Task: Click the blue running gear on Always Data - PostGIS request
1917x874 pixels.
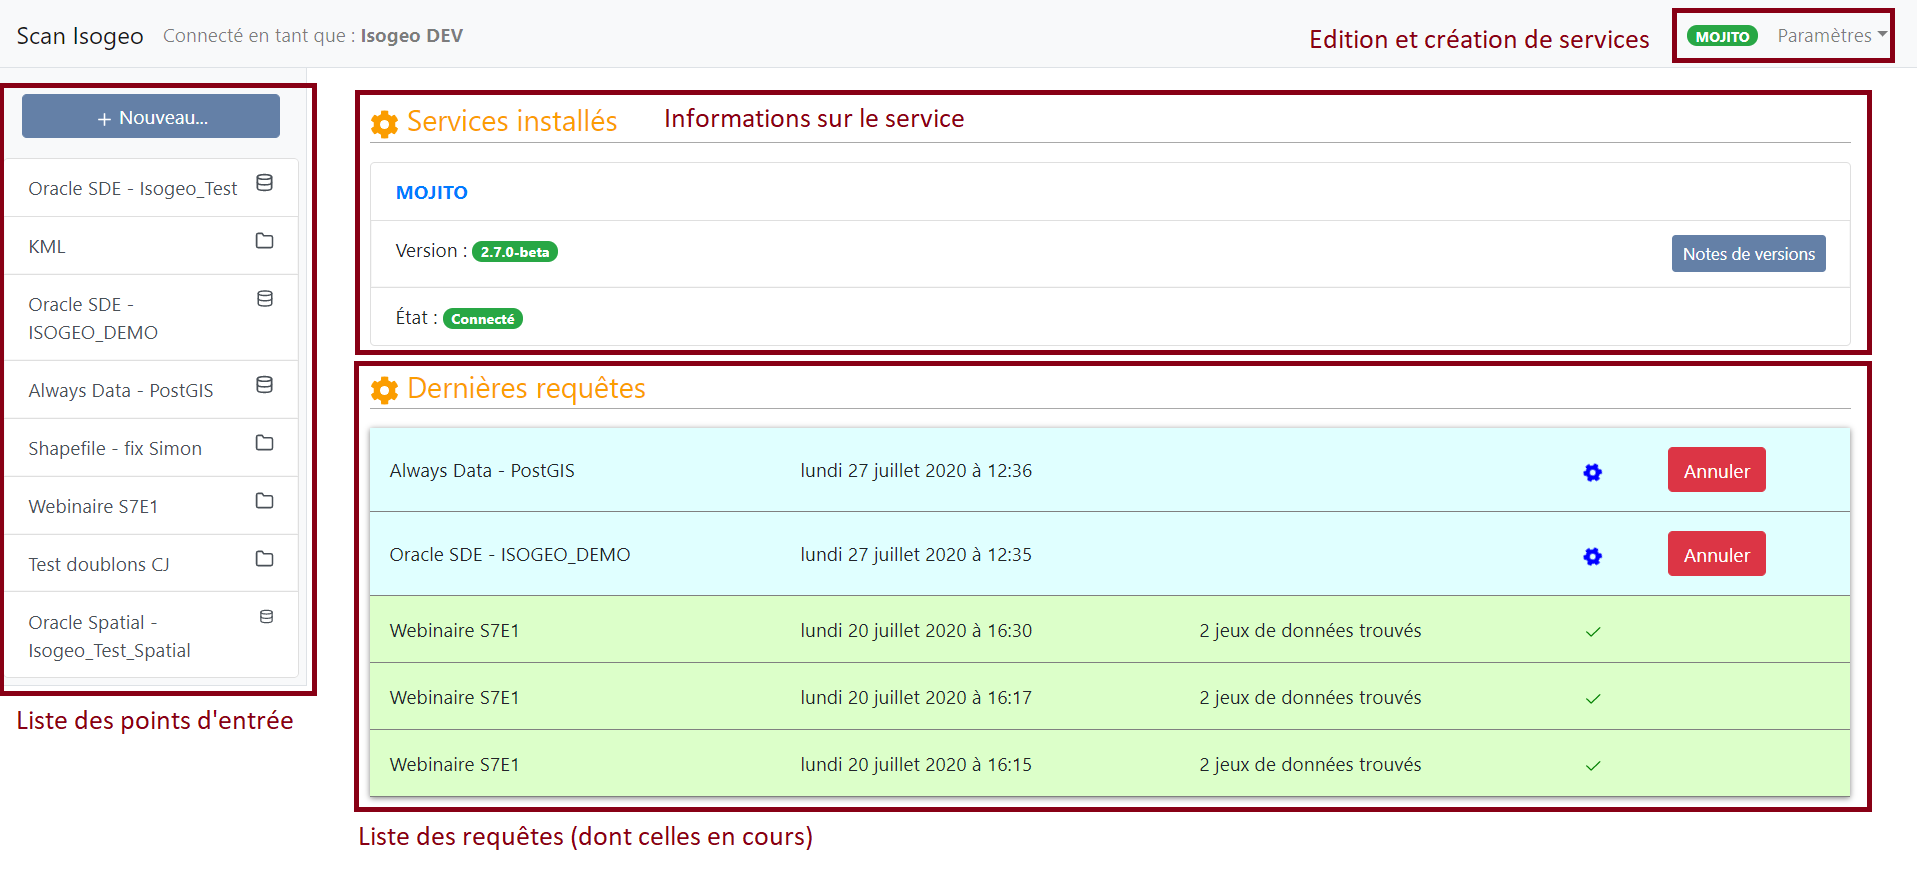Action: (x=1593, y=472)
